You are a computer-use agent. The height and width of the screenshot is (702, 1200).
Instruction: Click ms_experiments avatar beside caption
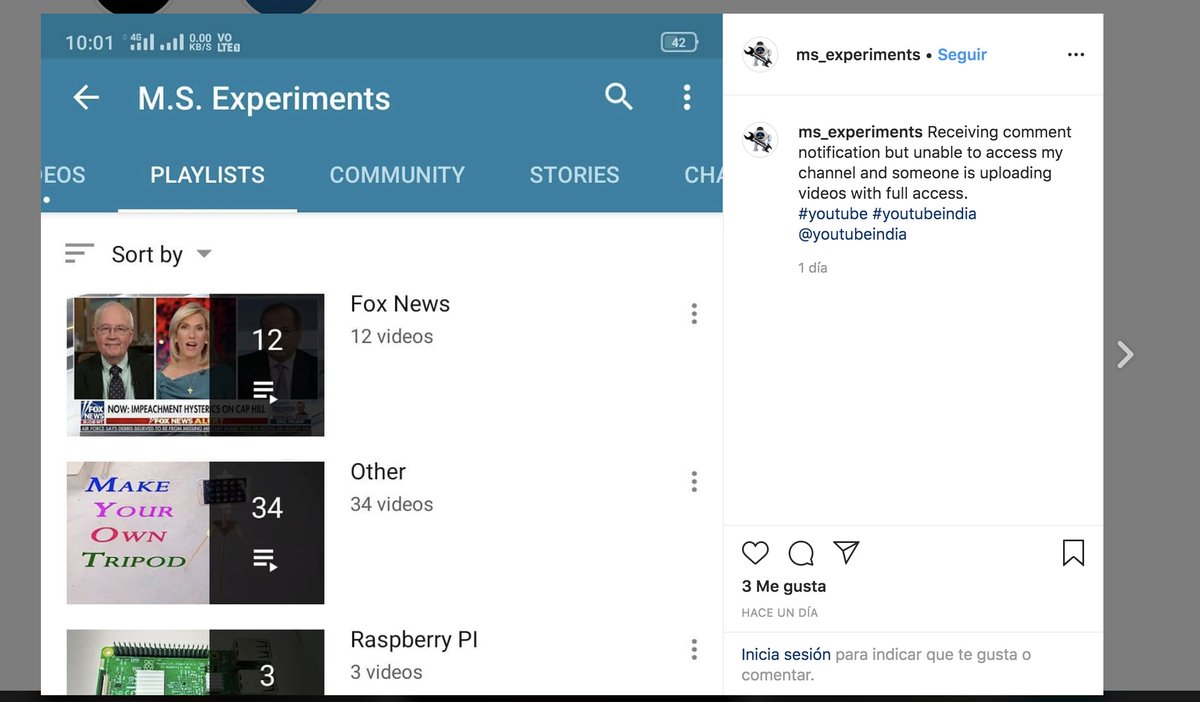pos(760,140)
